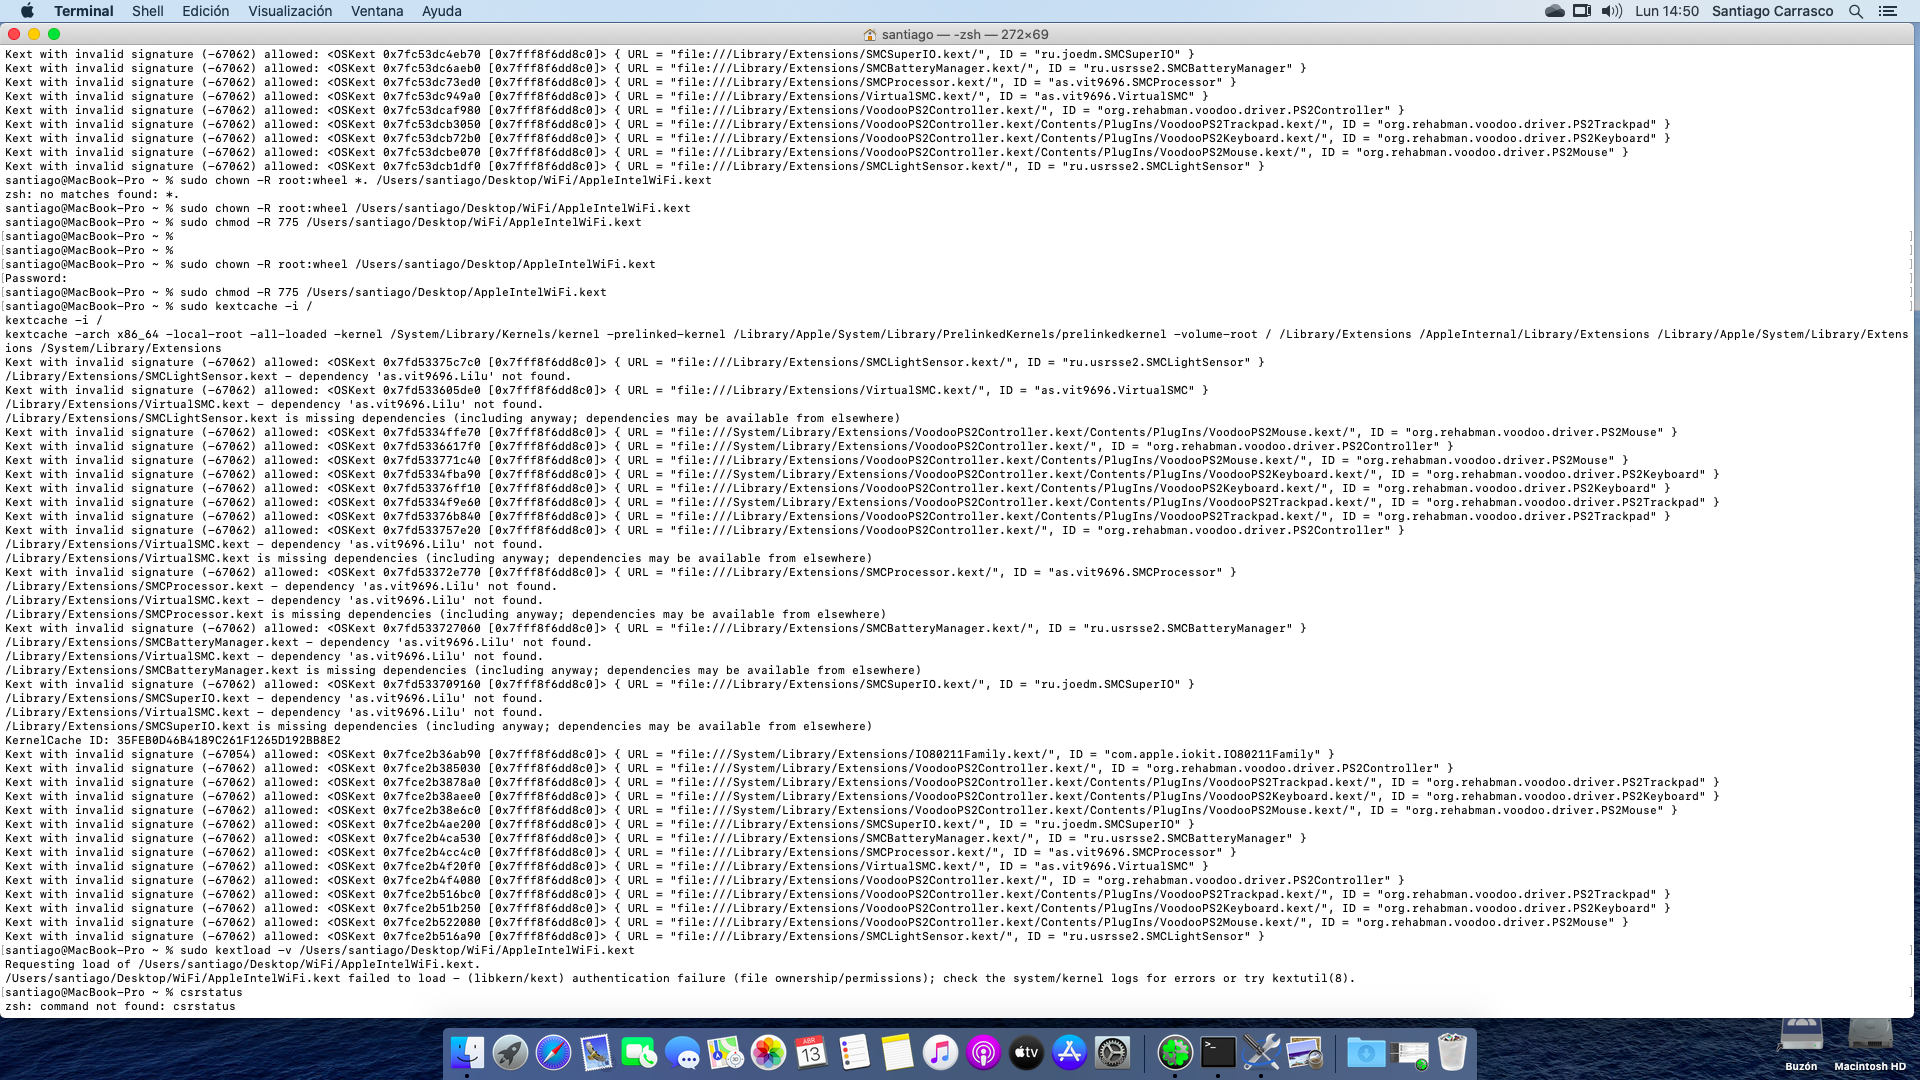Open Apple TV from the Dock
1920x1080 pixels.
tap(1026, 1052)
